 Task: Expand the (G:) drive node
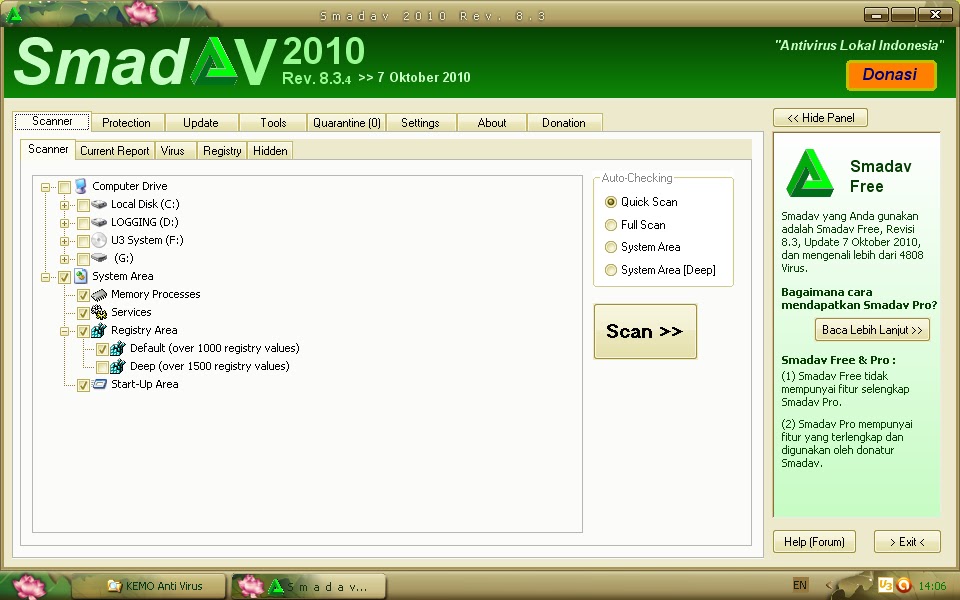point(64,259)
